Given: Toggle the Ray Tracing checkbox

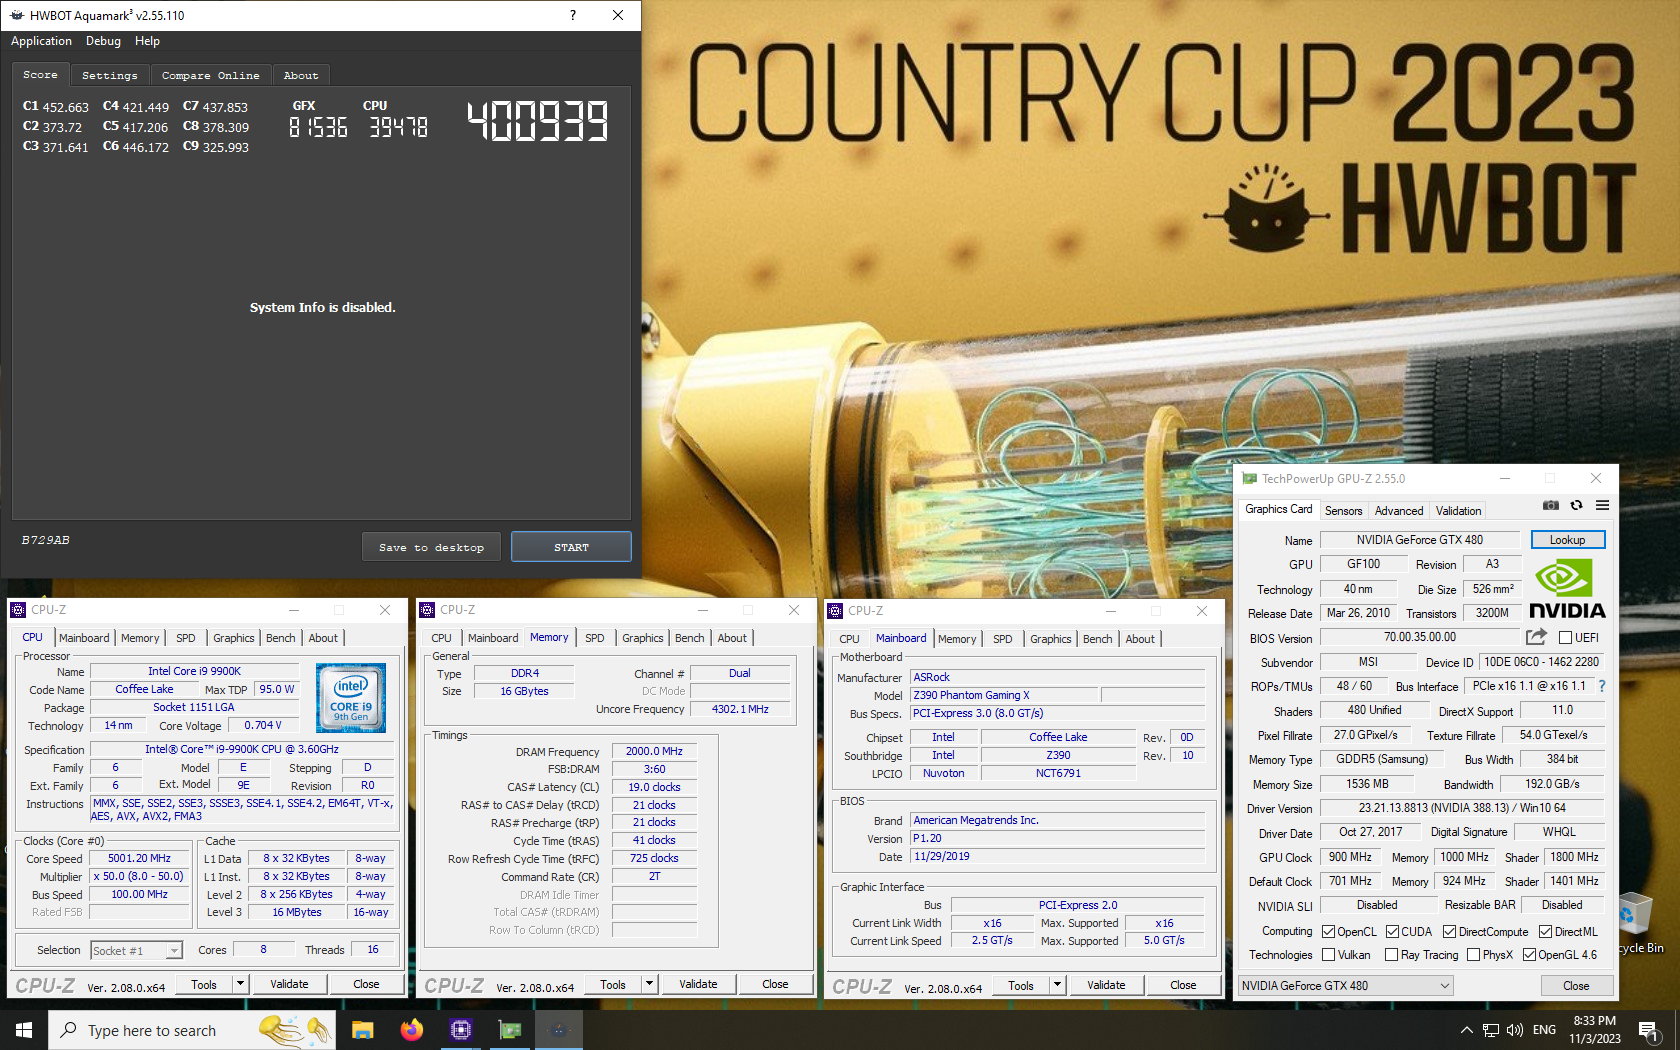Looking at the screenshot, I should 1391,955.
